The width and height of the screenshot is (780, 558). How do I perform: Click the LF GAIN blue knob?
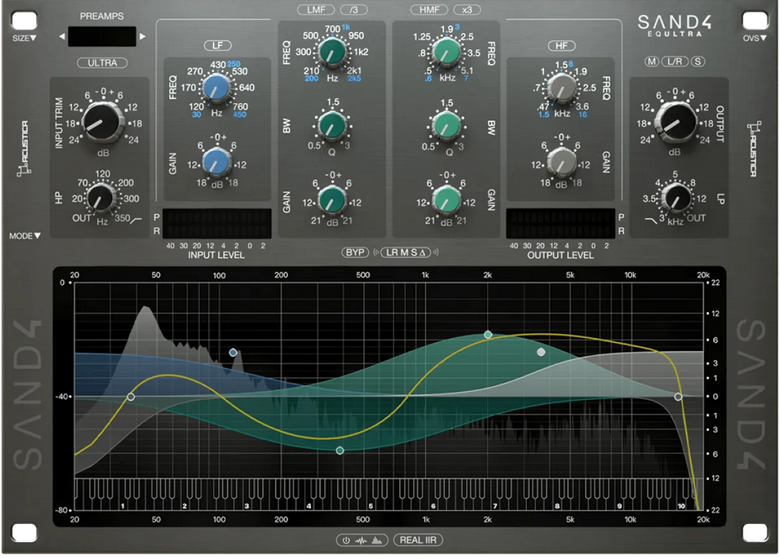tap(216, 162)
